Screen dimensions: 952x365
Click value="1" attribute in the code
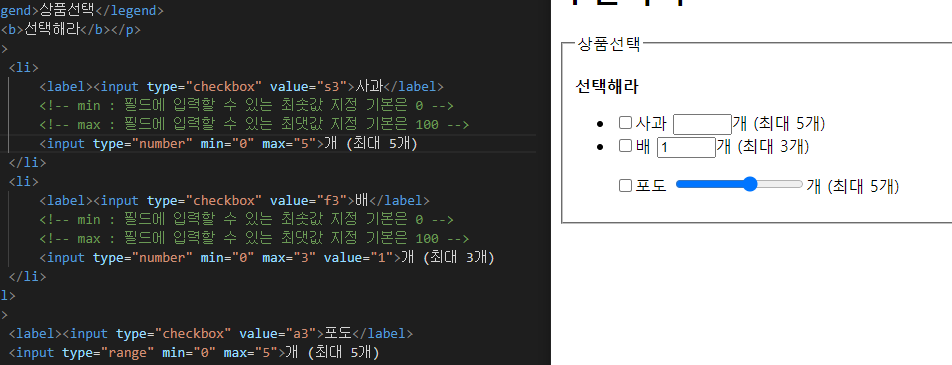coord(358,258)
